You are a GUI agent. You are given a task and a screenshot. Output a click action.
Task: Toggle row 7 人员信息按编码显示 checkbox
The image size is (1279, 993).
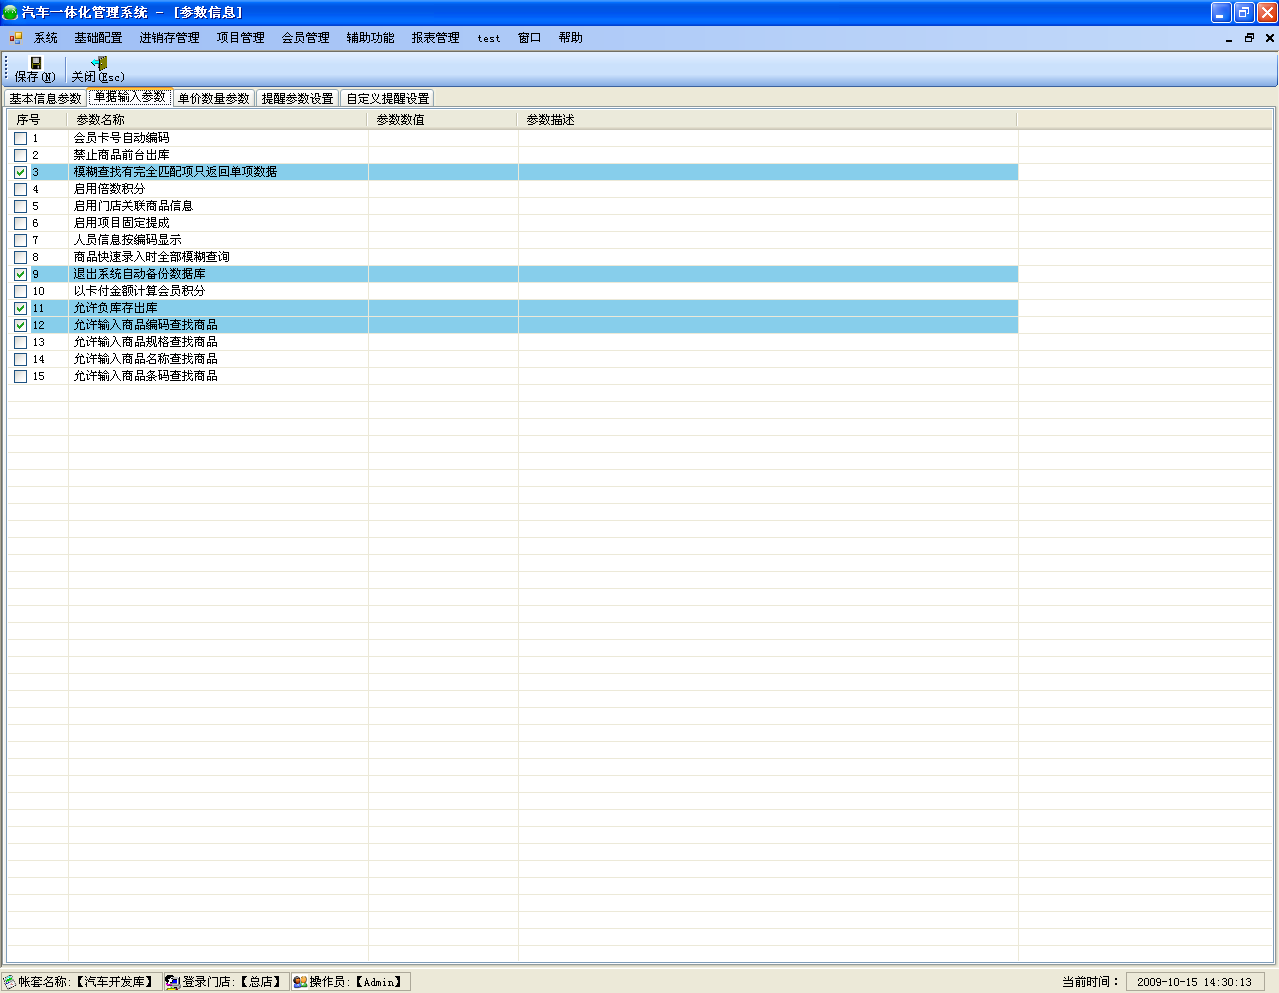[20, 240]
